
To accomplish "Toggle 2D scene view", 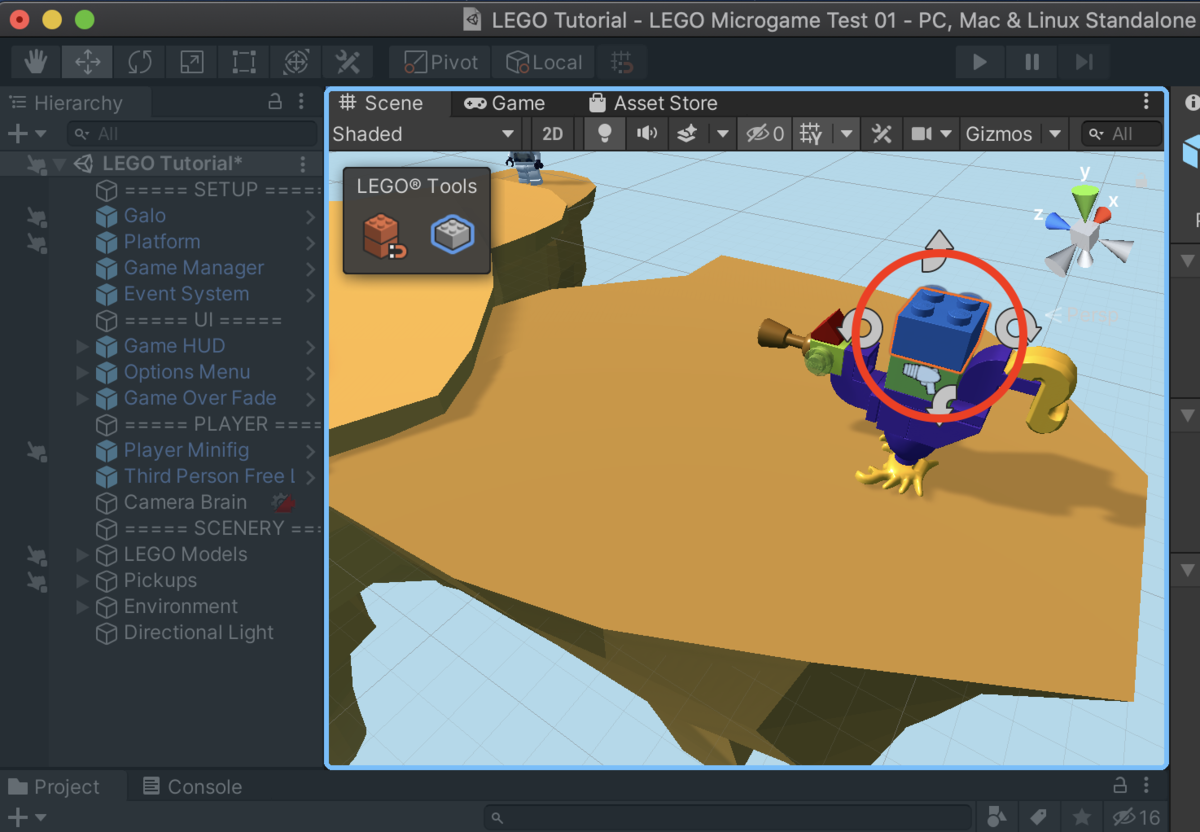I will [x=552, y=134].
